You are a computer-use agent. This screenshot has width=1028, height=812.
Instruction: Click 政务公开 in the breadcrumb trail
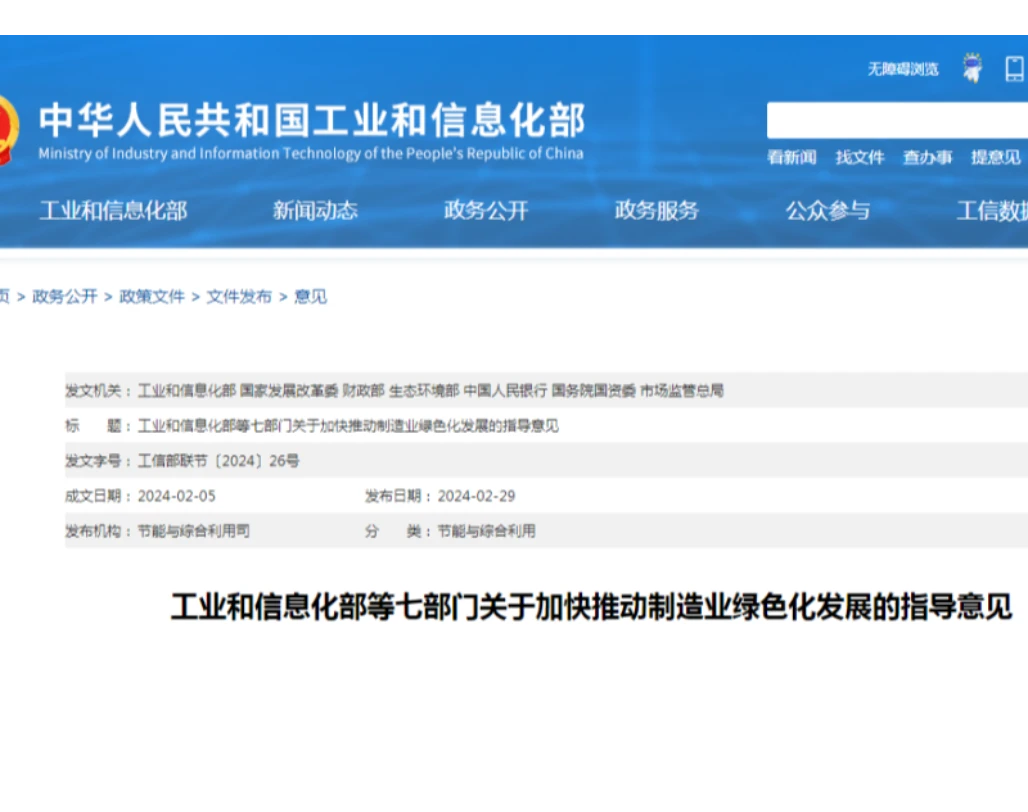[x=63, y=296]
